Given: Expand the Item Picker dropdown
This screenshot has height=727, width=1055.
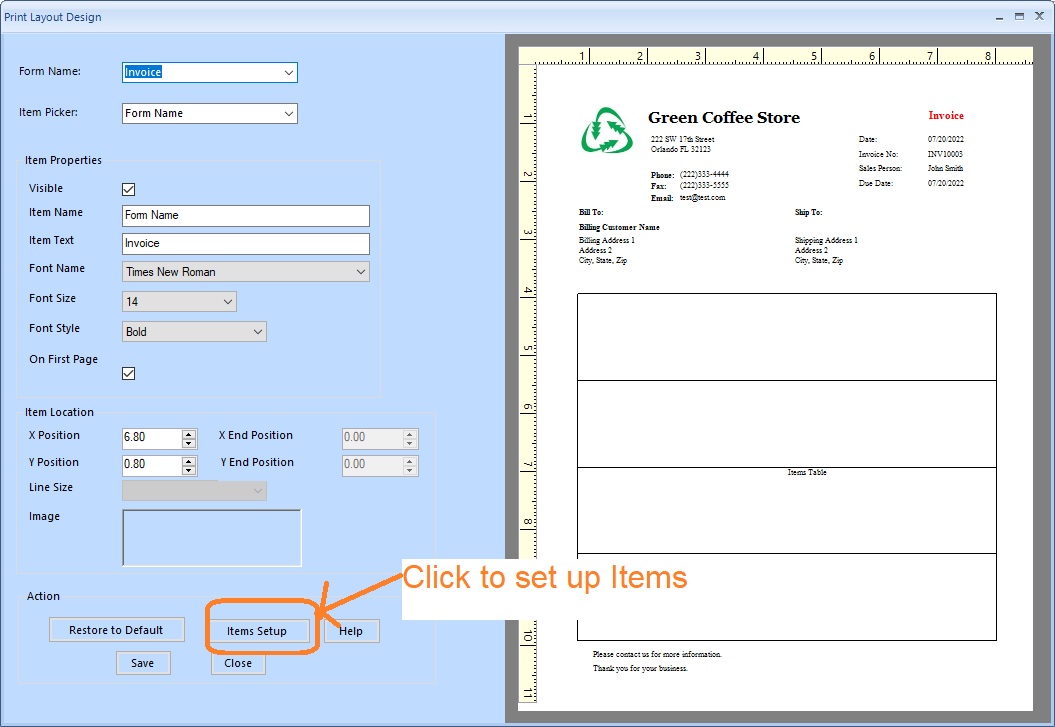Looking at the screenshot, I should click(x=288, y=113).
